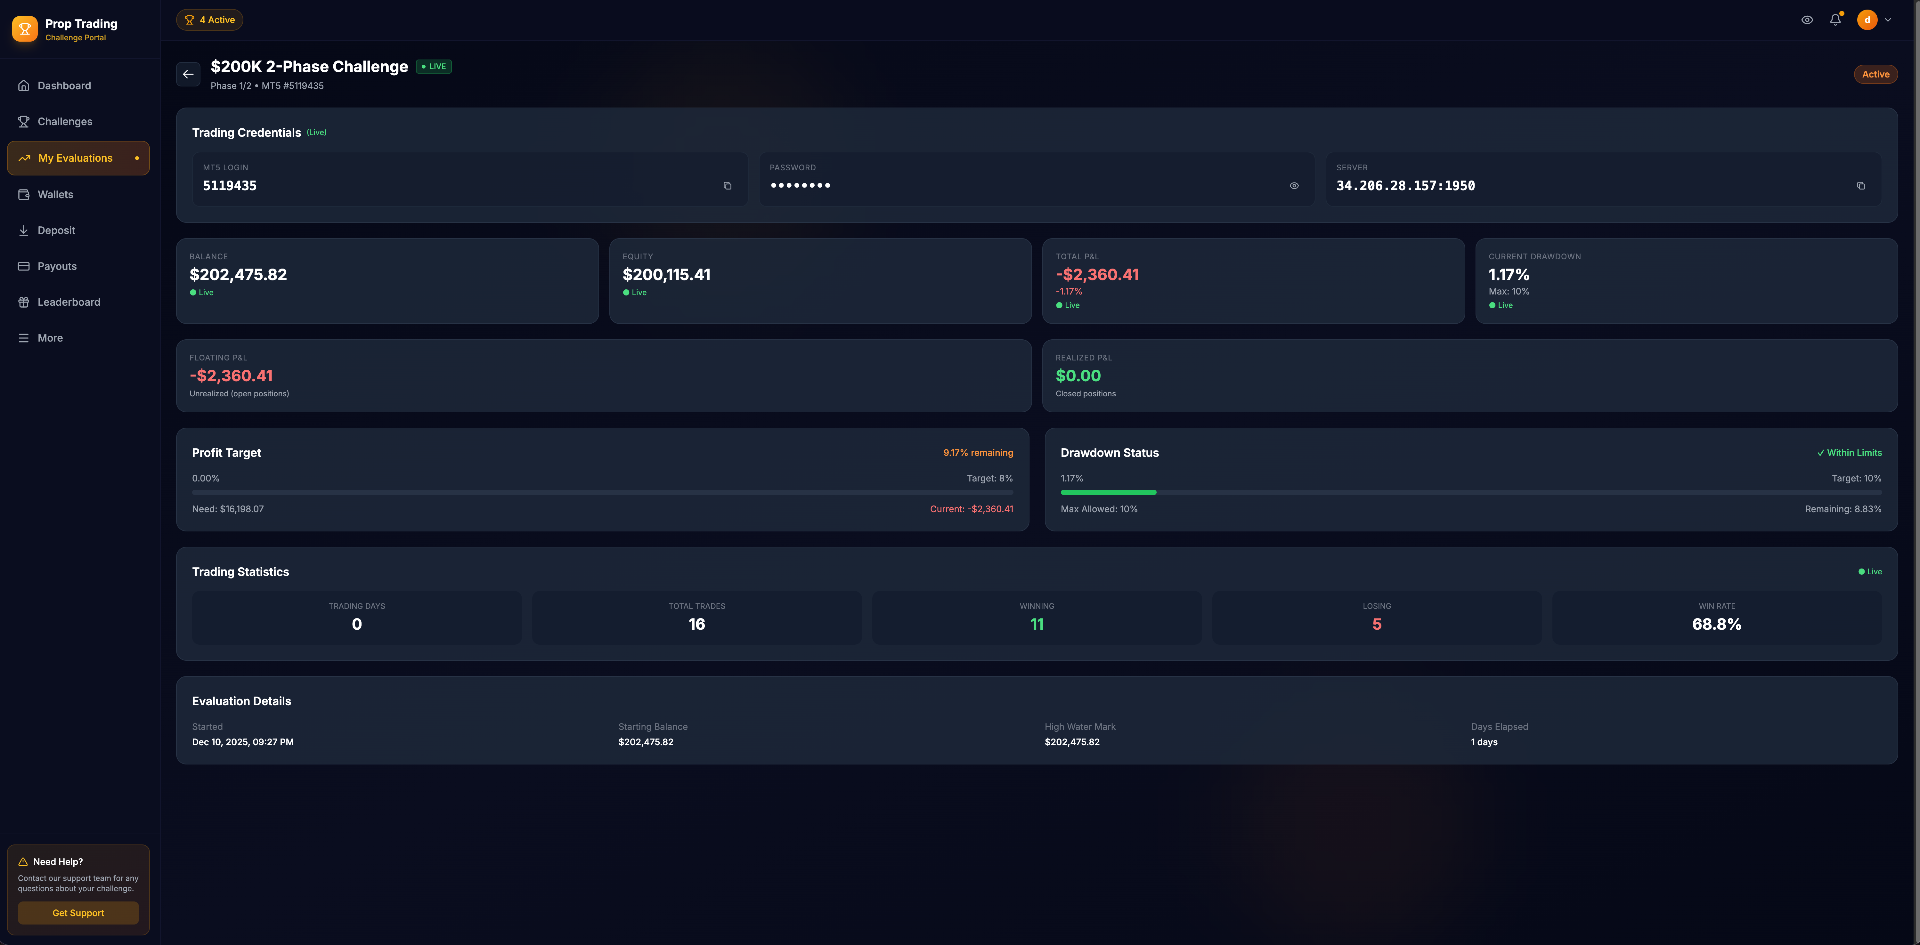This screenshot has width=1920, height=945.
Task: Click the Get Support button
Action: pos(78,913)
